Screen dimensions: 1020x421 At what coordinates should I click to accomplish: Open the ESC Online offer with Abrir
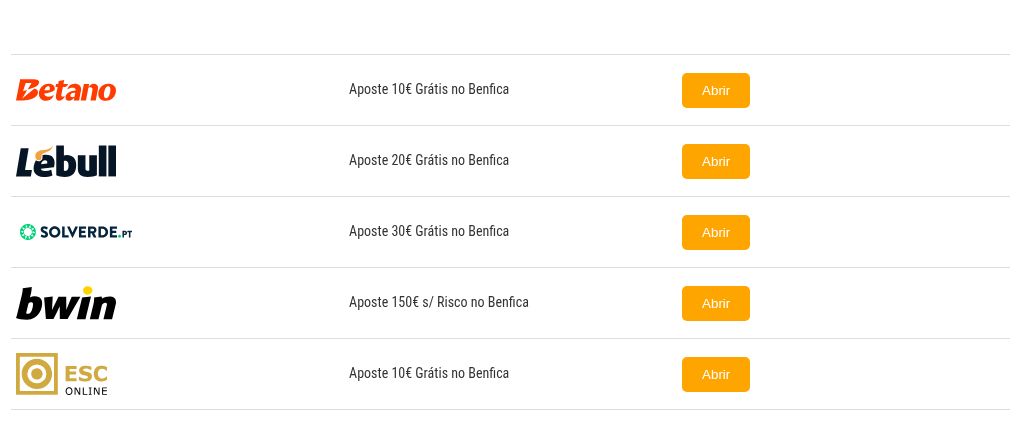(715, 374)
